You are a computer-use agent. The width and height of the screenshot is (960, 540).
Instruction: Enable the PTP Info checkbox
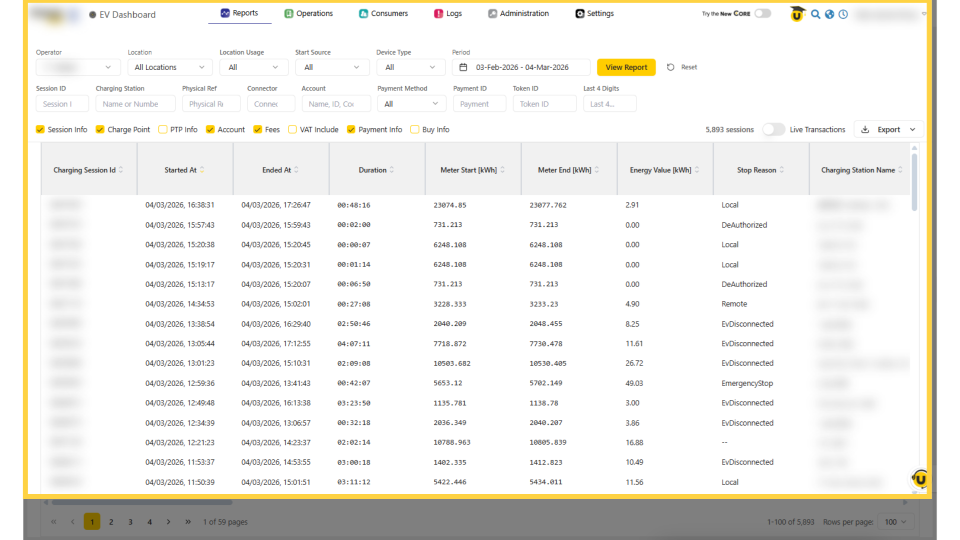163,130
